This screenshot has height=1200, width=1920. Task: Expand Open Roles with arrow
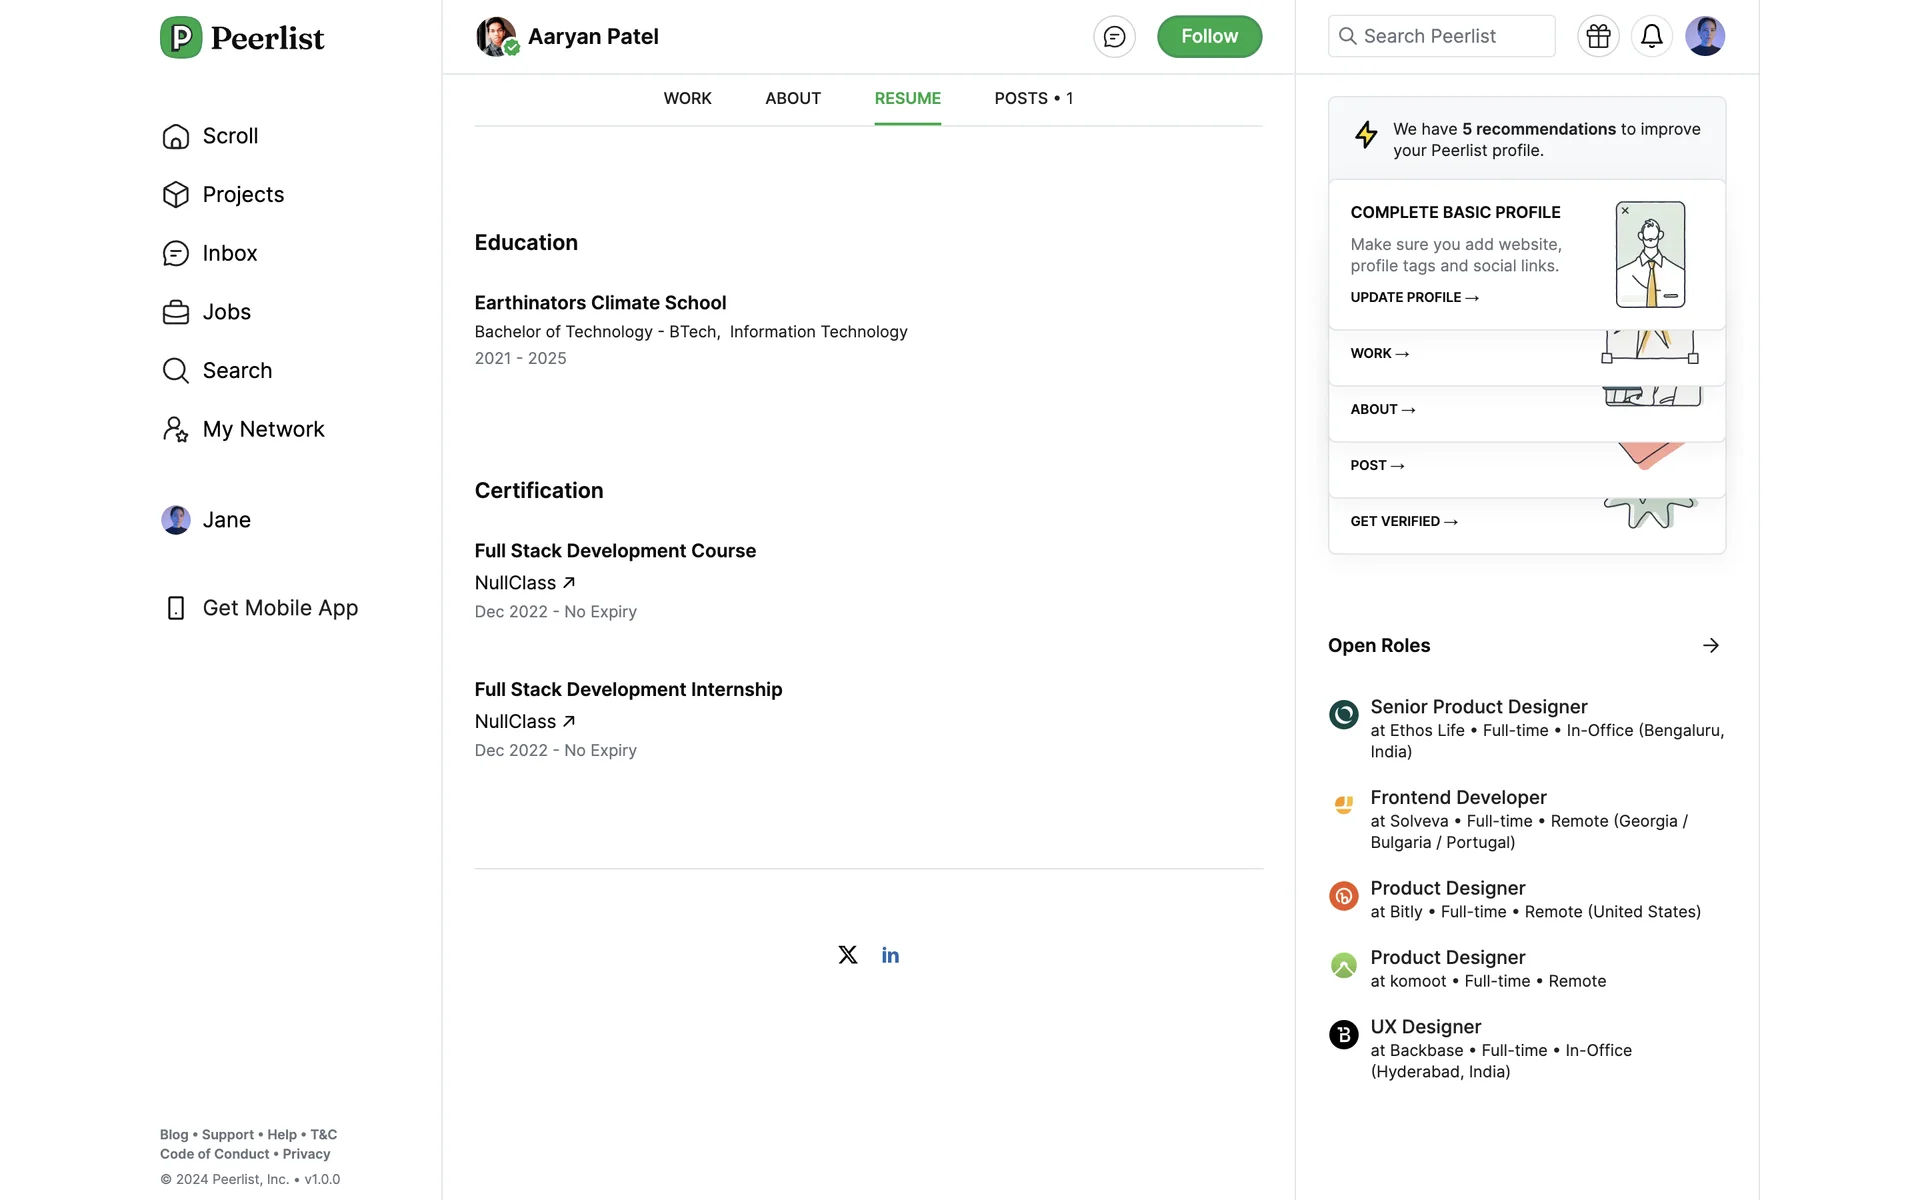click(1710, 645)
